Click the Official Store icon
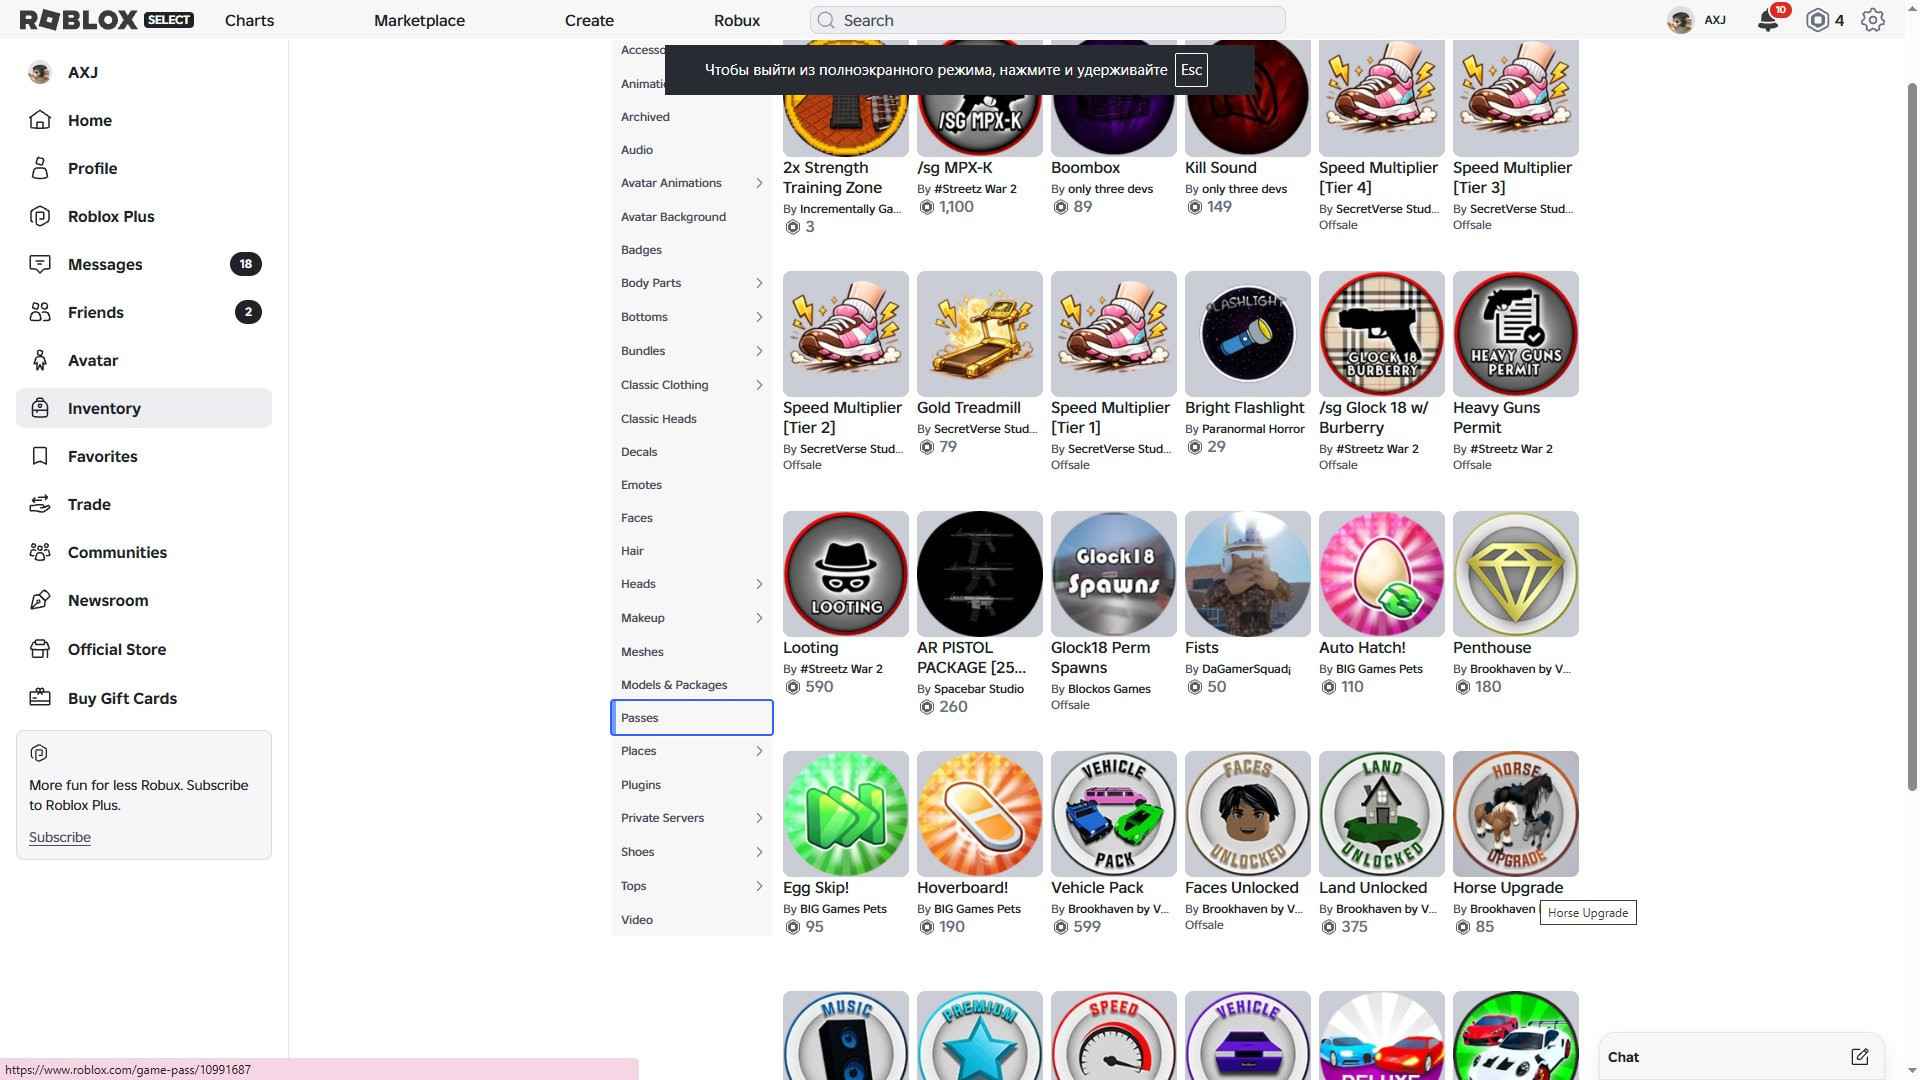The width and height of the screenshot is (1920, 1080). 40,649
